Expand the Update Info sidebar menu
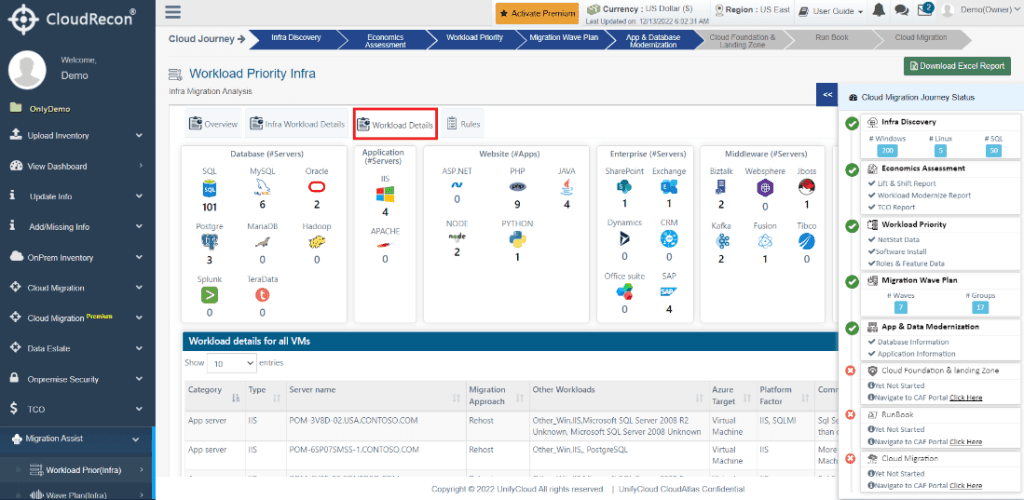Image resolution: width=1024 pixels, height=500 pixels. tap(77, 196)
